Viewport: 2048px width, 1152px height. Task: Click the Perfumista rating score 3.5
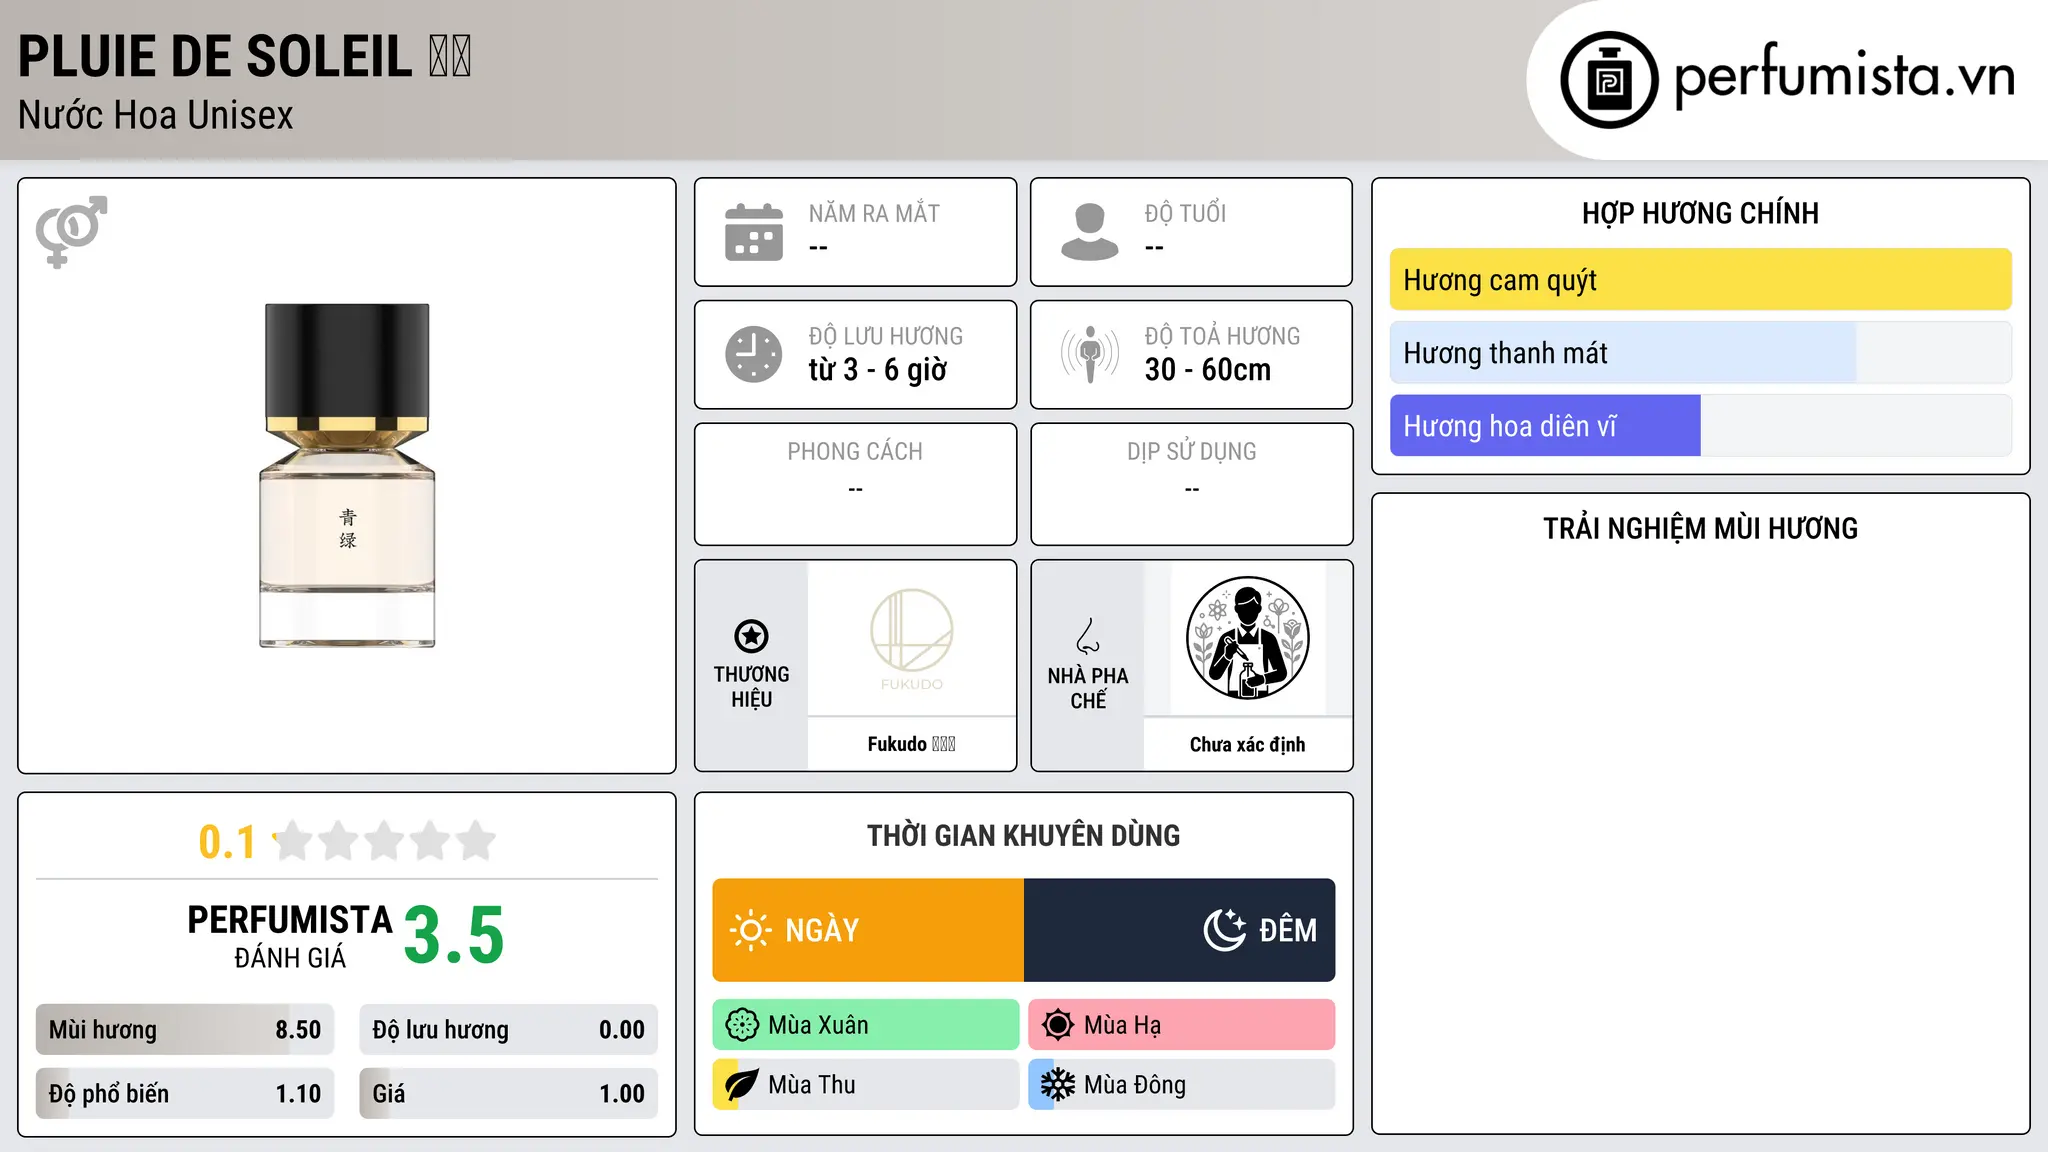coord(454,935)
